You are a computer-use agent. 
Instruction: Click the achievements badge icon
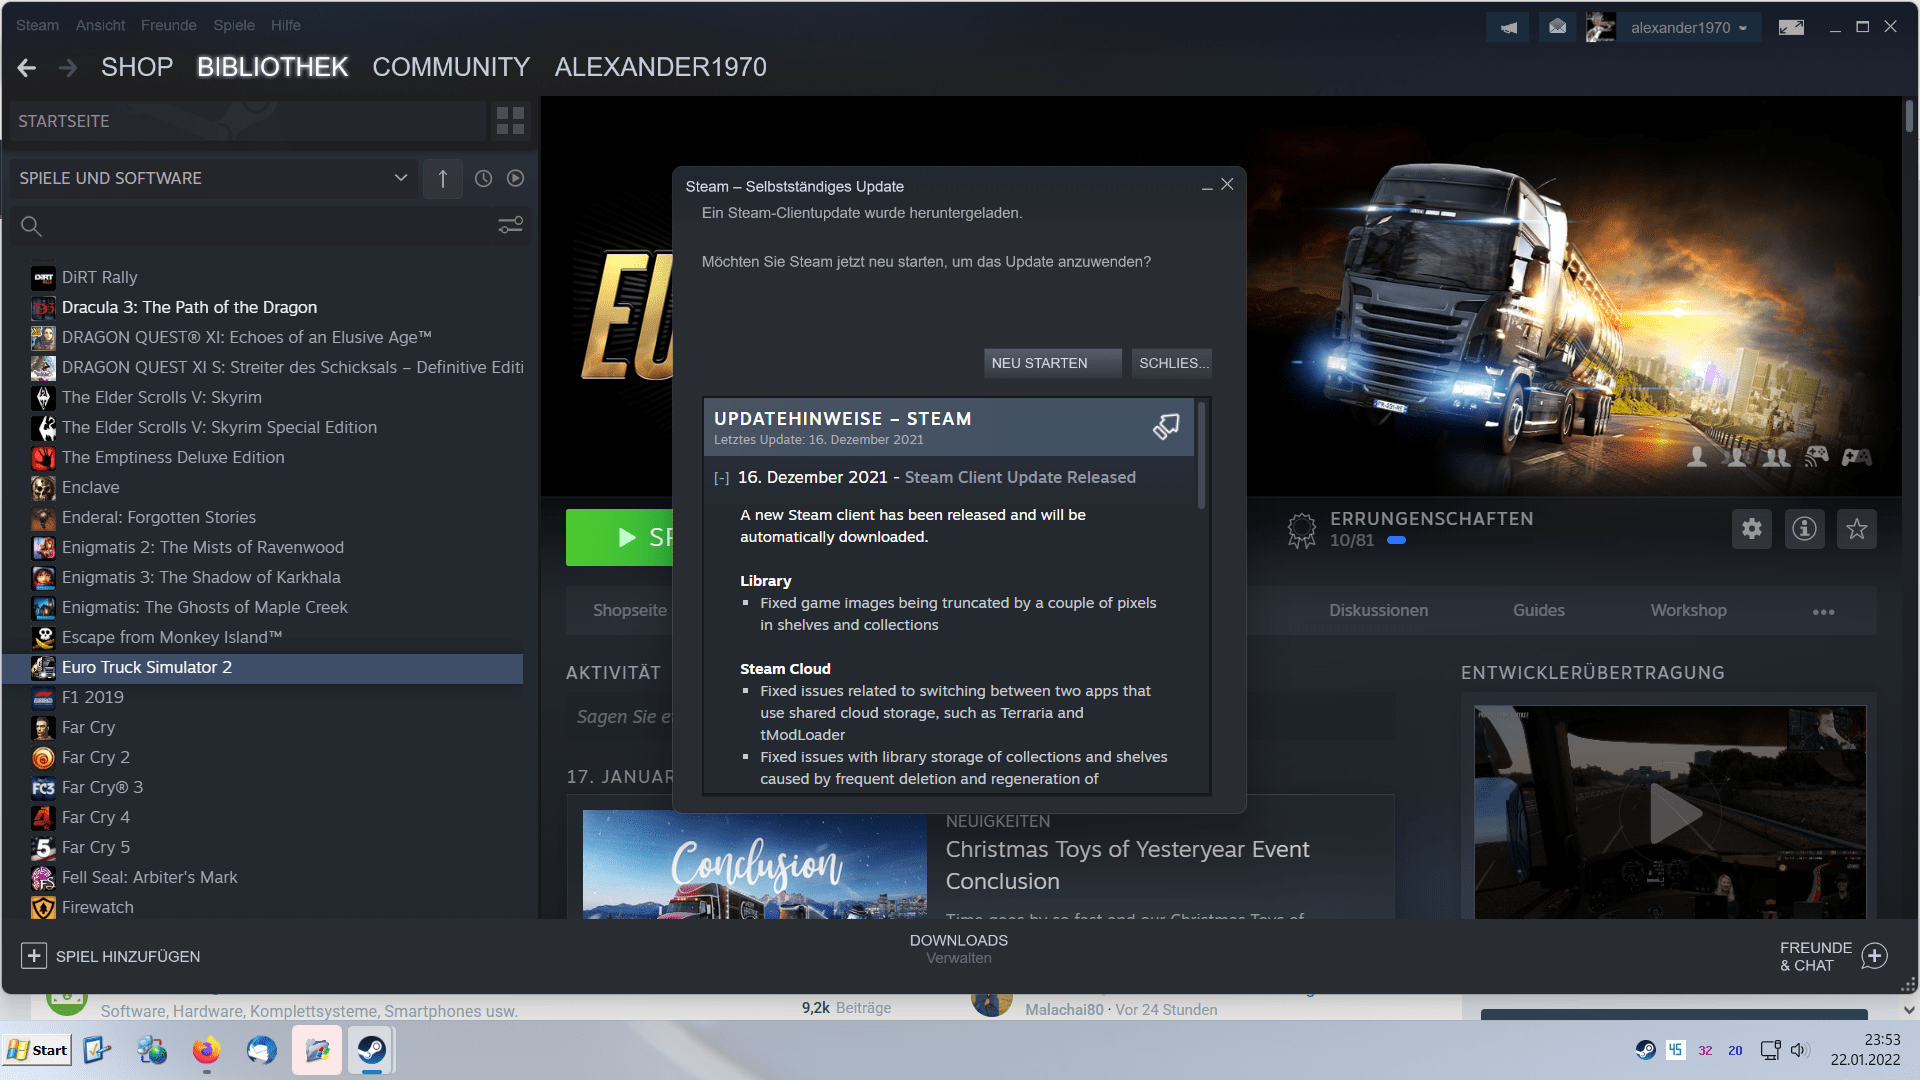coord(1301,530)
